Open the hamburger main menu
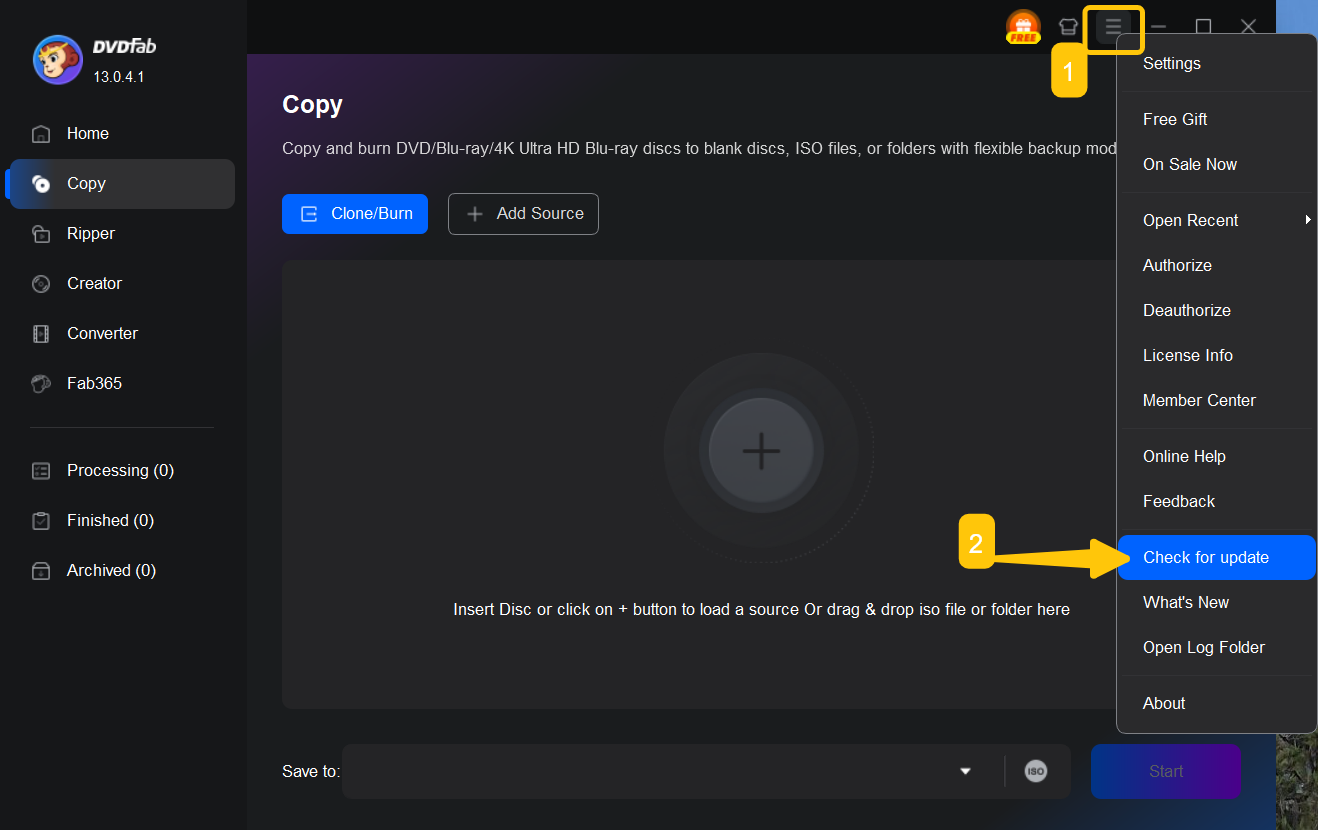This screenshot has height=830, width=1318. click(1113, 27)
